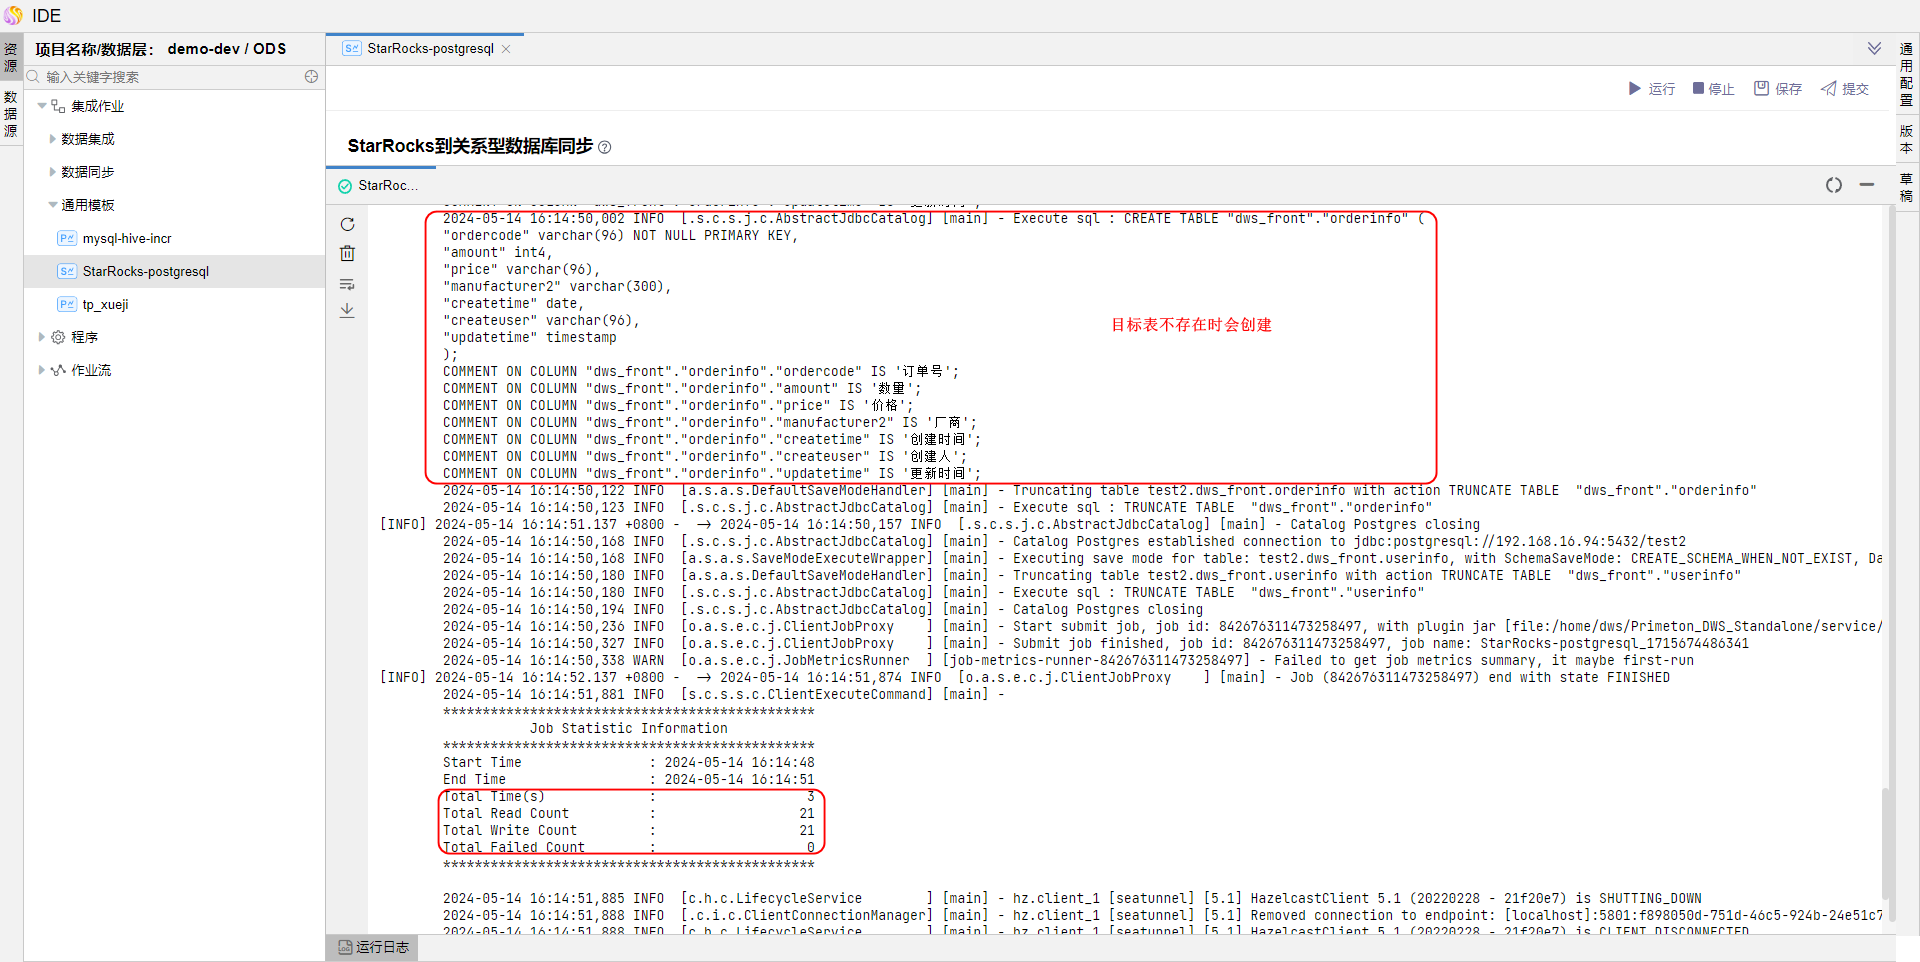This screenshot has height=962, width=1920.
Task: Expand the 作业流 tree node
Action: 42,370
